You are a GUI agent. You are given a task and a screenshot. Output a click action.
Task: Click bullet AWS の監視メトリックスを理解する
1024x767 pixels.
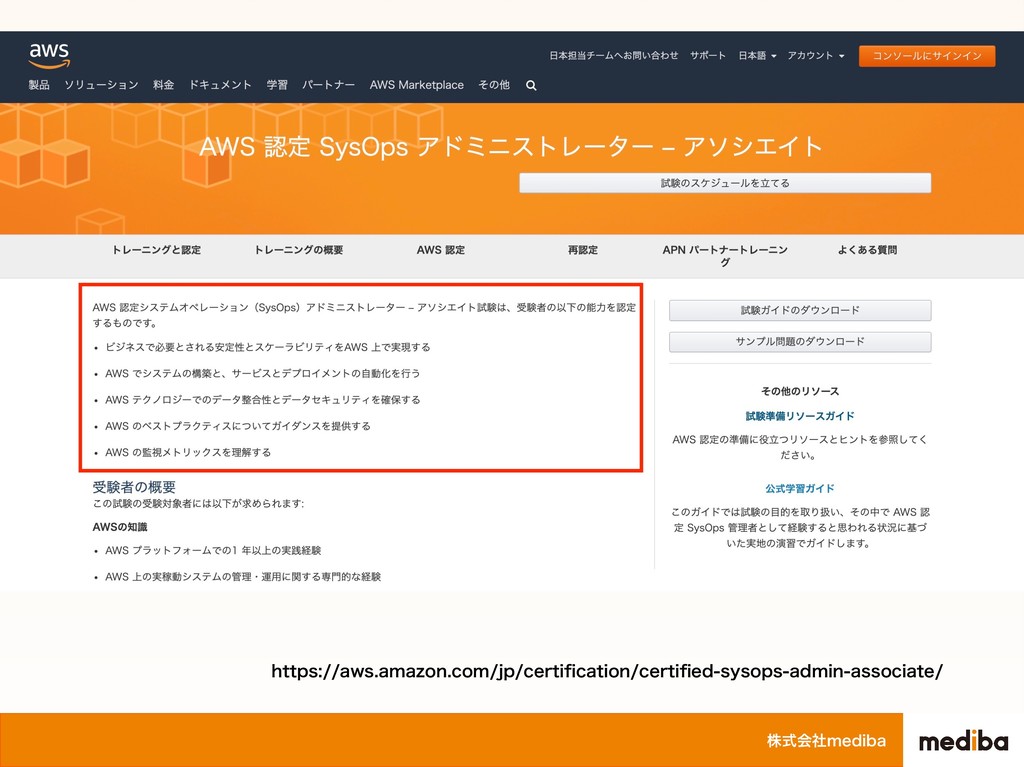click(x=188, y=452)
